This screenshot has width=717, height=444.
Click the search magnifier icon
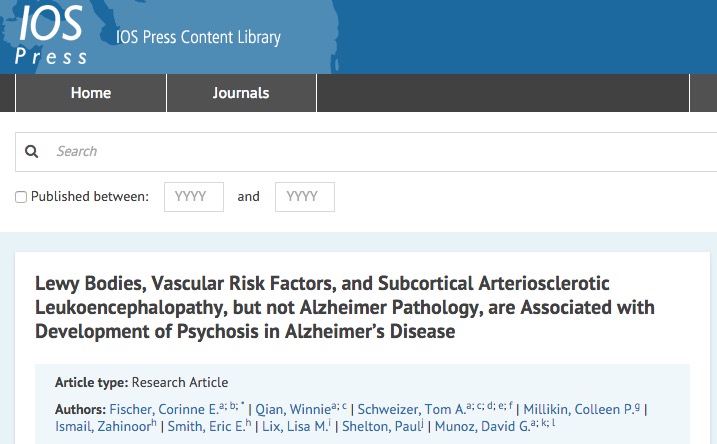[x=32, y=151]
